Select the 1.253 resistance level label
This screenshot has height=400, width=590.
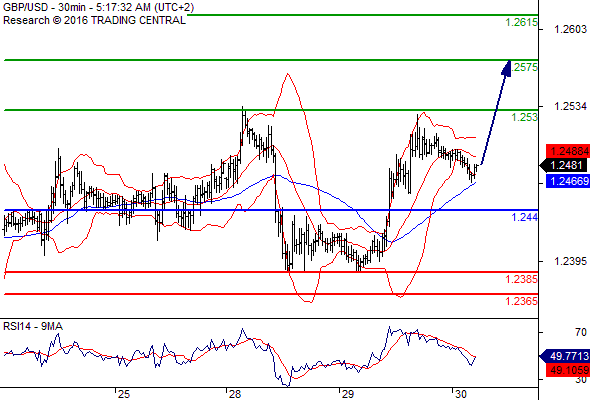(x=525, y=117)
